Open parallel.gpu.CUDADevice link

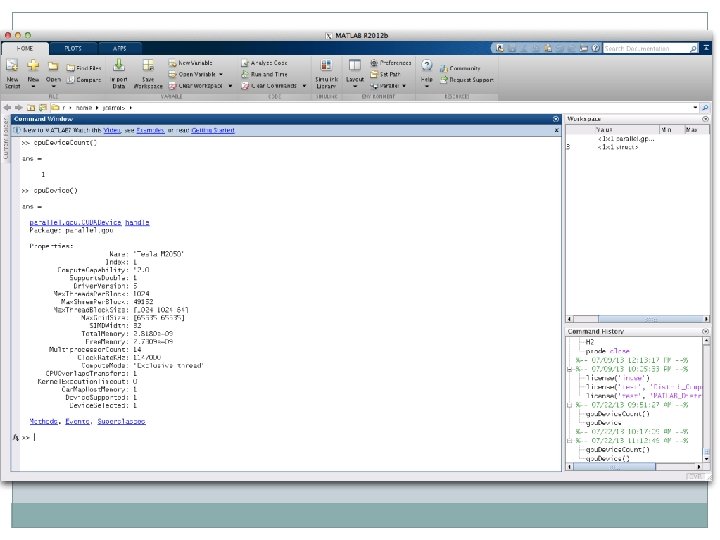pyautogui.click(x=75, y=222)
